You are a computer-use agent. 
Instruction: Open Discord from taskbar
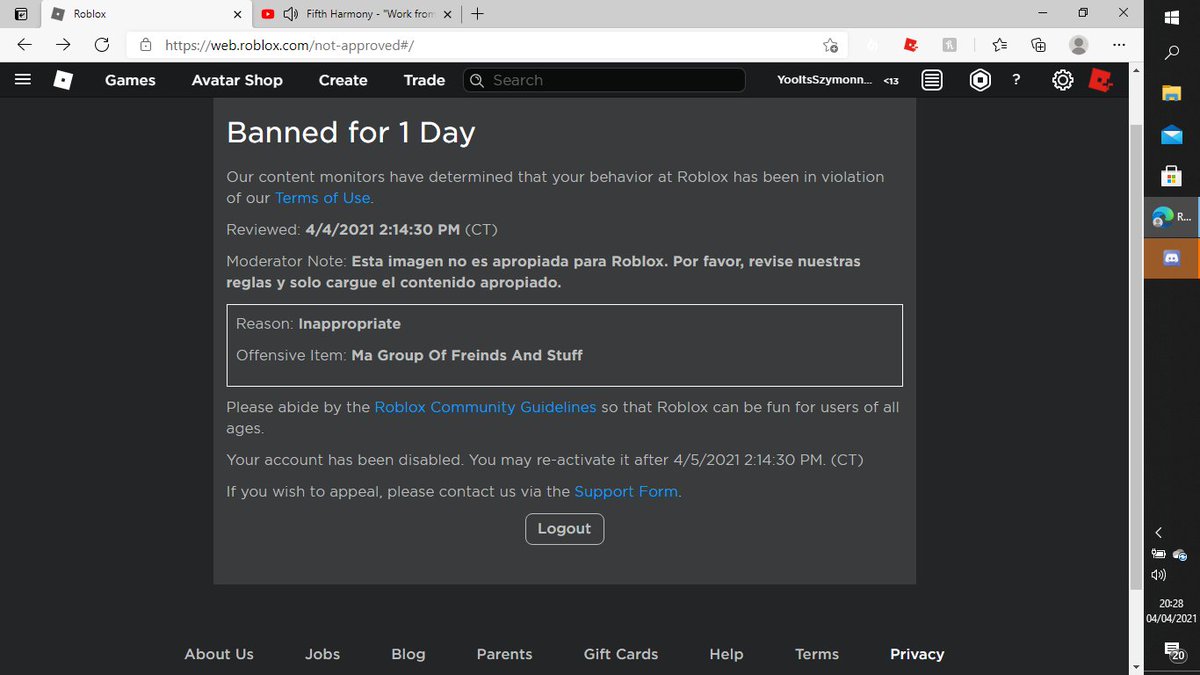[1172, 258]
